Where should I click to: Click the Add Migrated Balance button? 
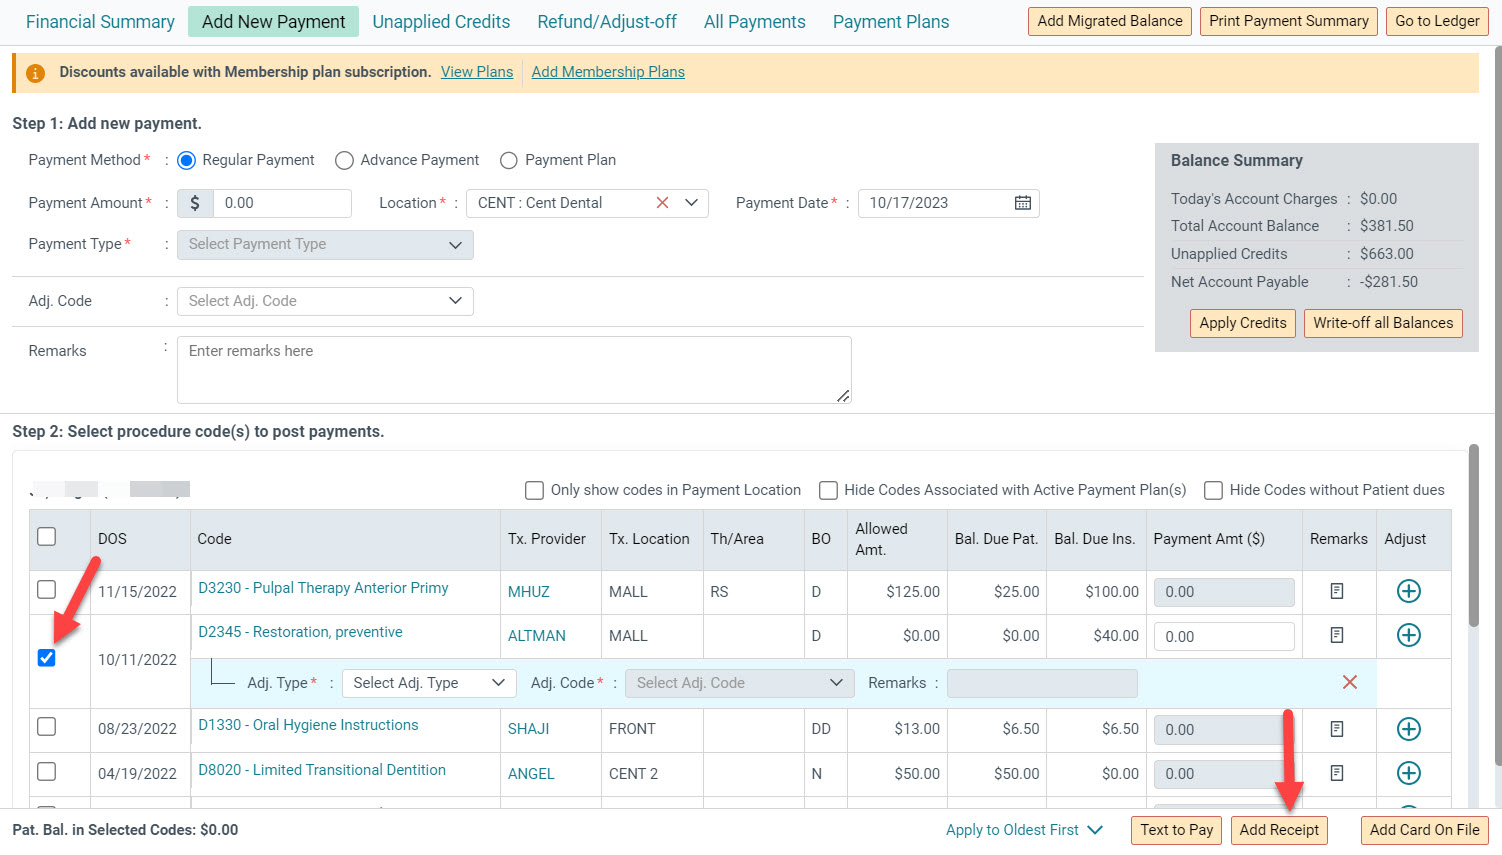click(x=1110, y=21)
